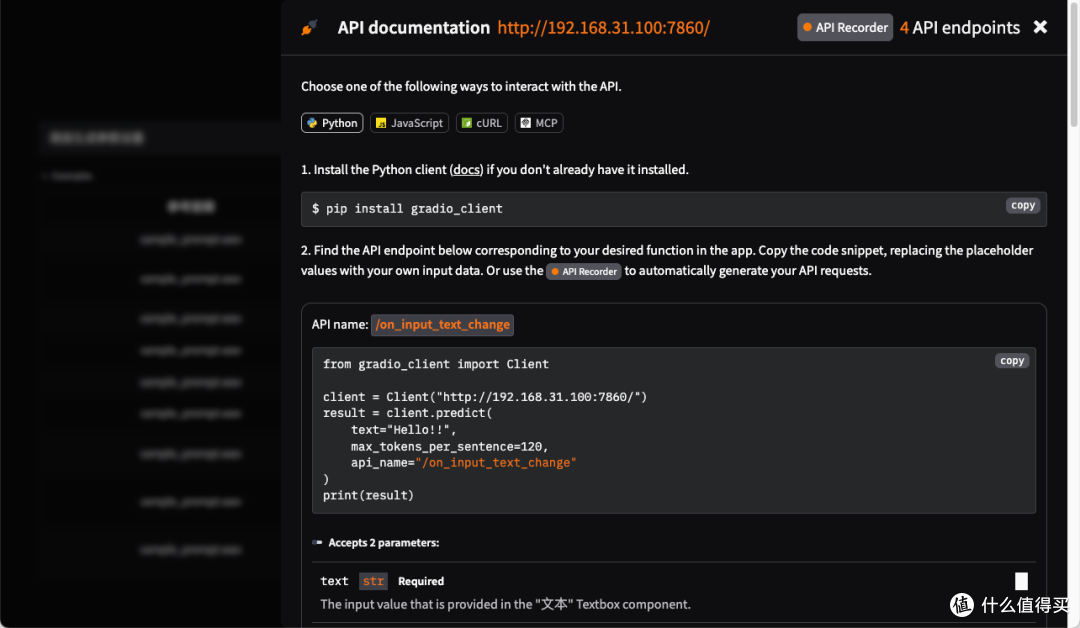Click the rocket icon beside API documentation
Image resolution: width=1080 pixels, height=628 pixels.
click(x=309, y=28)
